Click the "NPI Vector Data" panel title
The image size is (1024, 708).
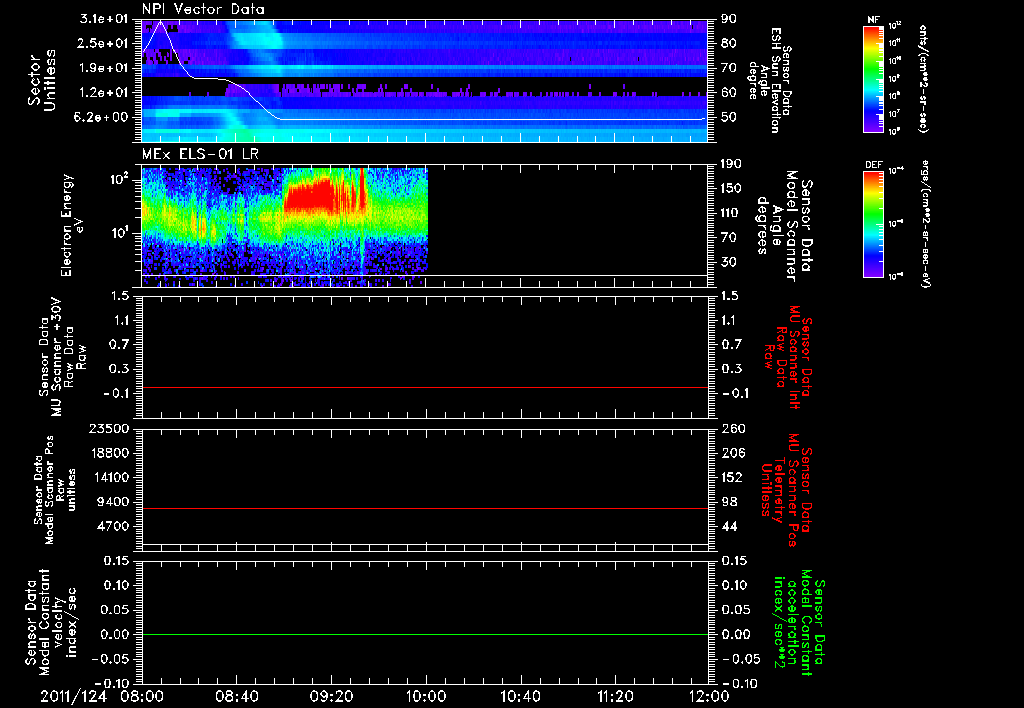click(x=203, y=9)
